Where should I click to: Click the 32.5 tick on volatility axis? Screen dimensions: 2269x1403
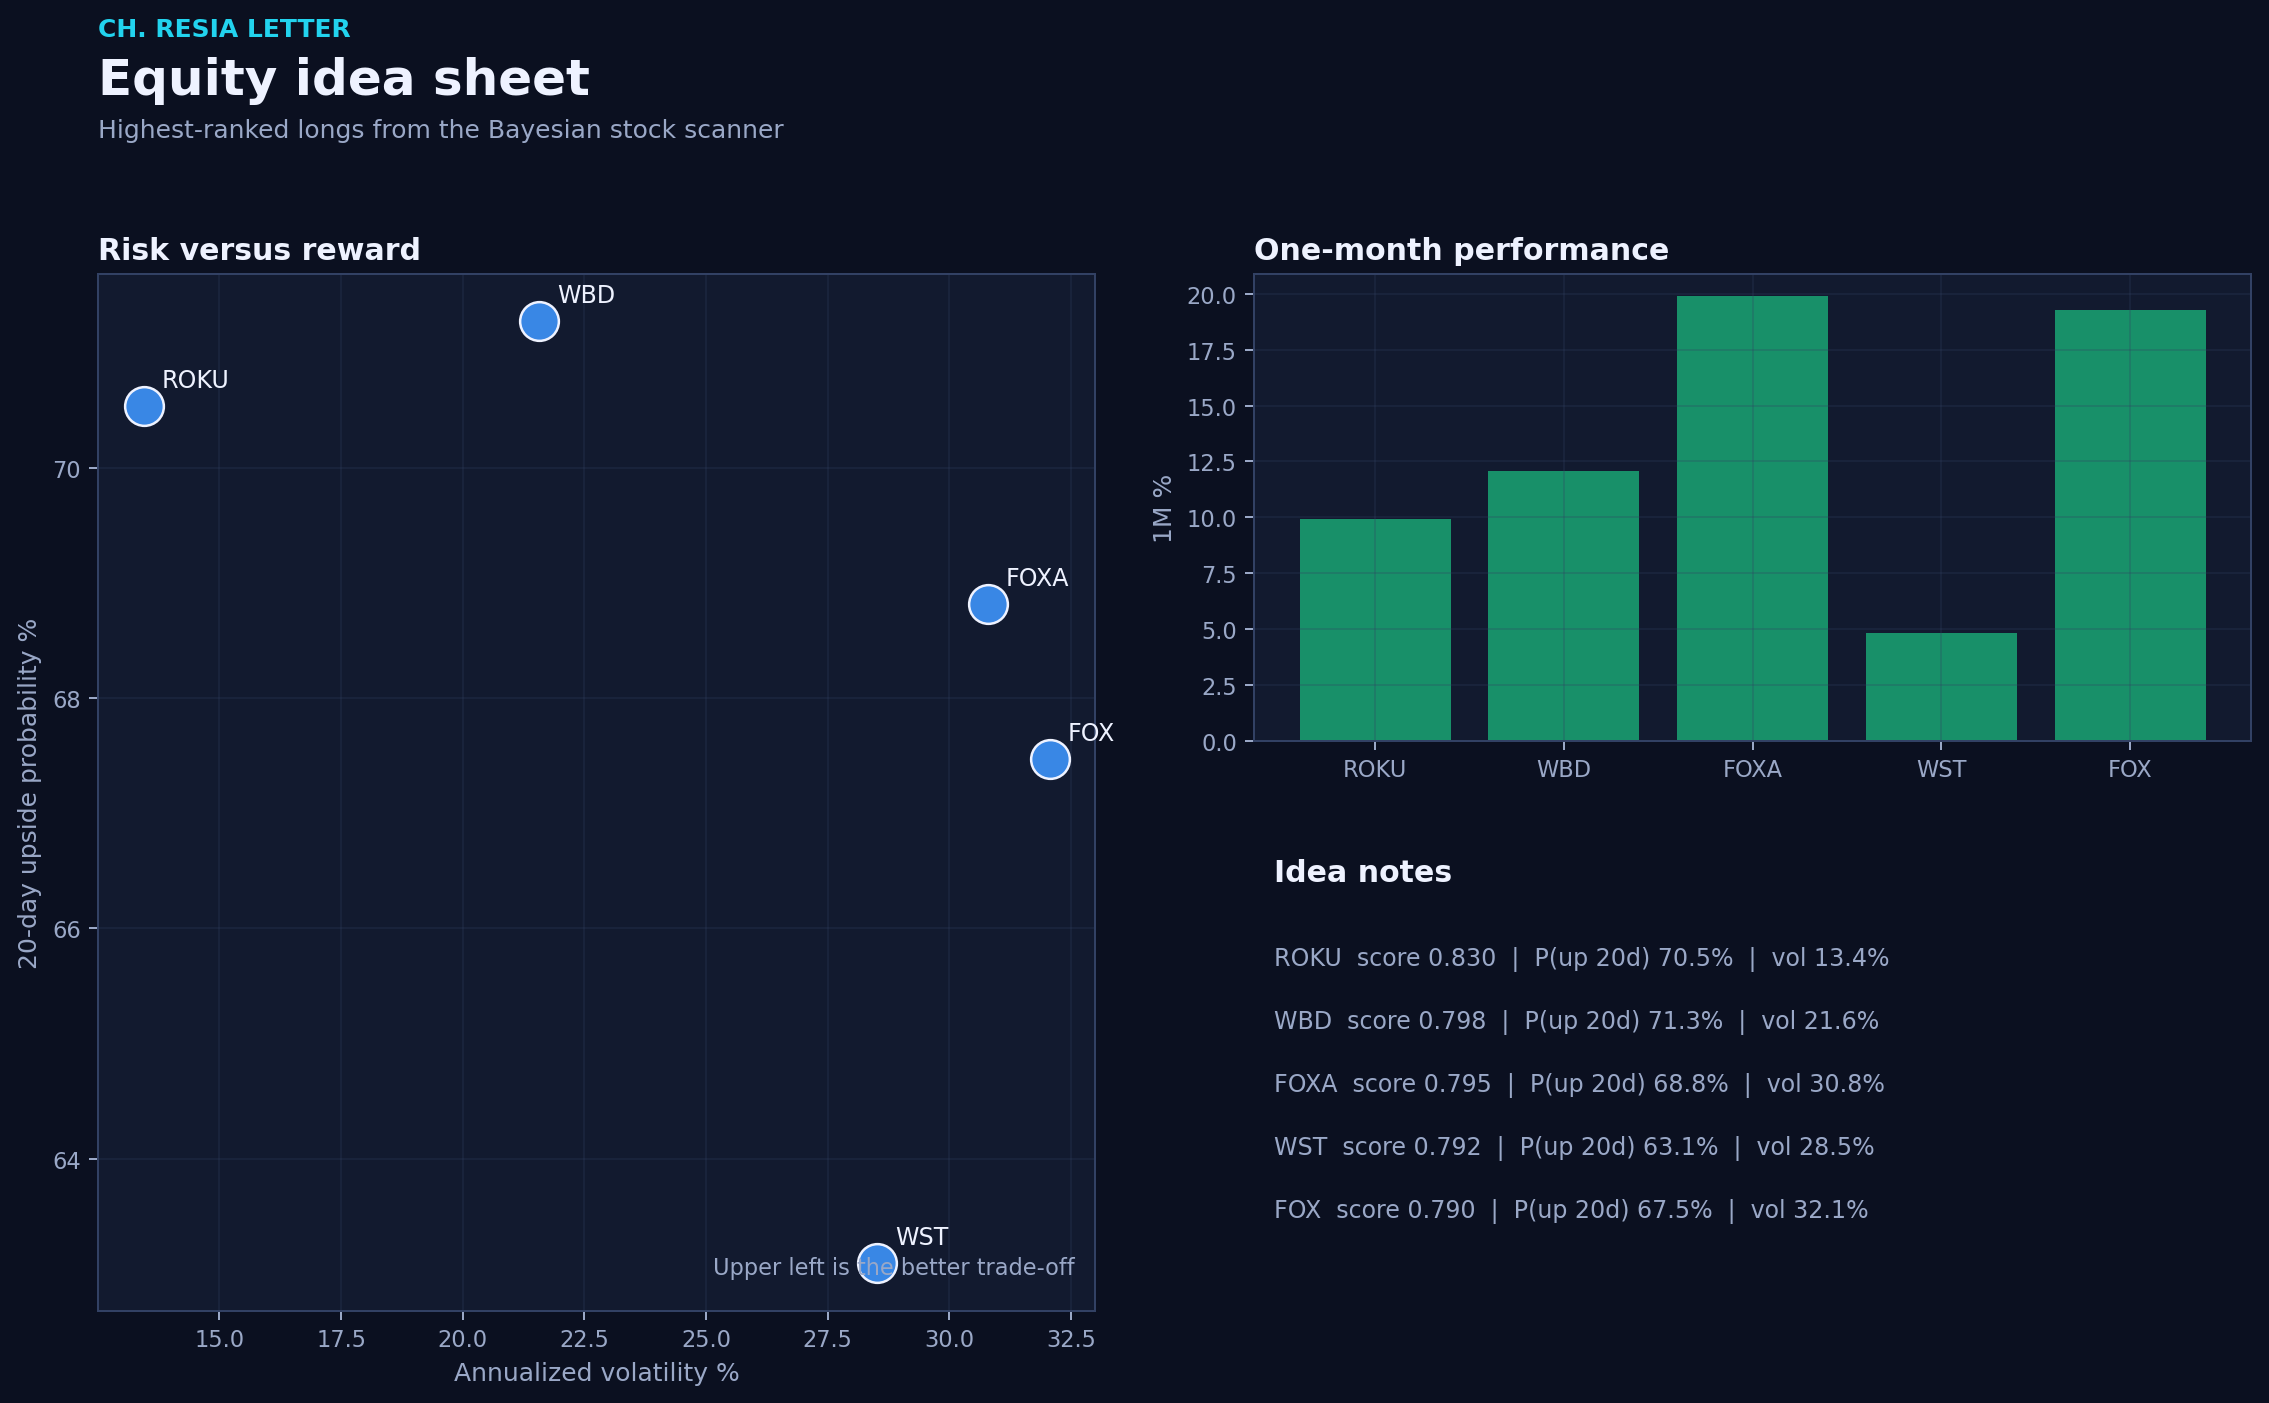click(1071, 1339)
